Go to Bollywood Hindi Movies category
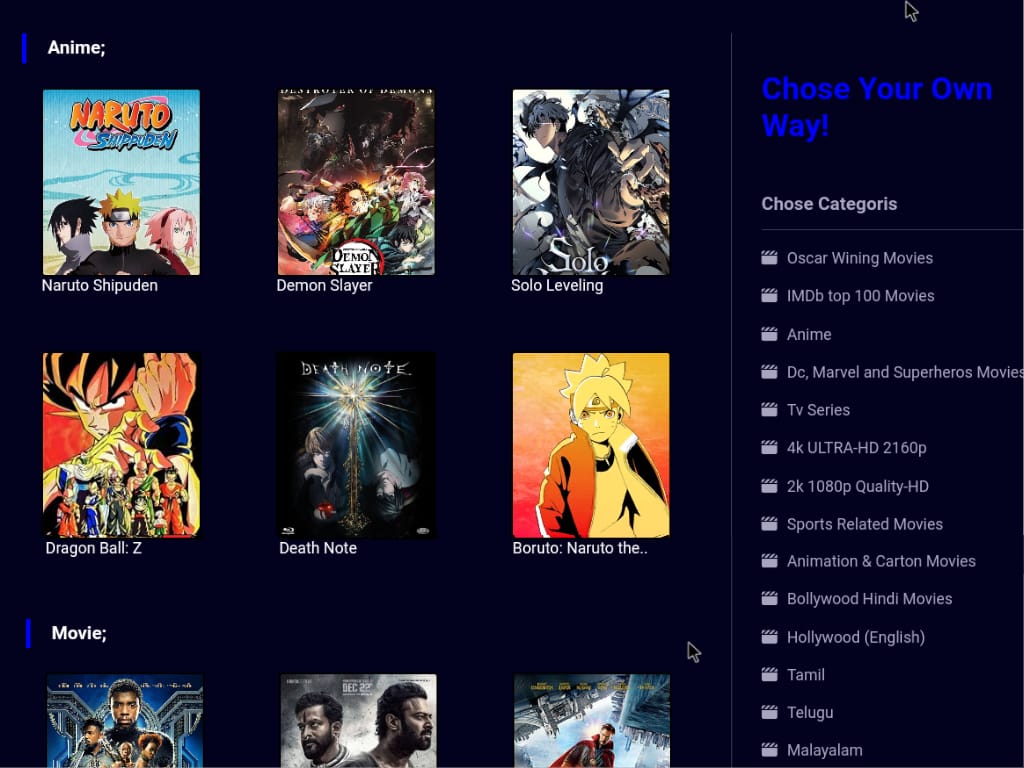This screenshot has width=1024, height=768. [x=869, y=599]
